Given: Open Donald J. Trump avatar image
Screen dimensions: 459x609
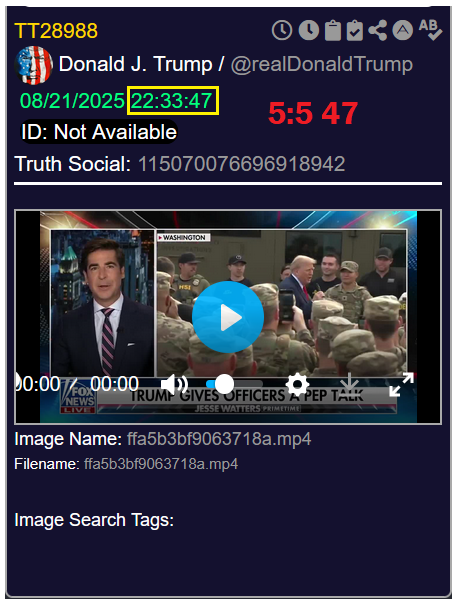Looking at the screenshot, I should (x=33, y=65).
